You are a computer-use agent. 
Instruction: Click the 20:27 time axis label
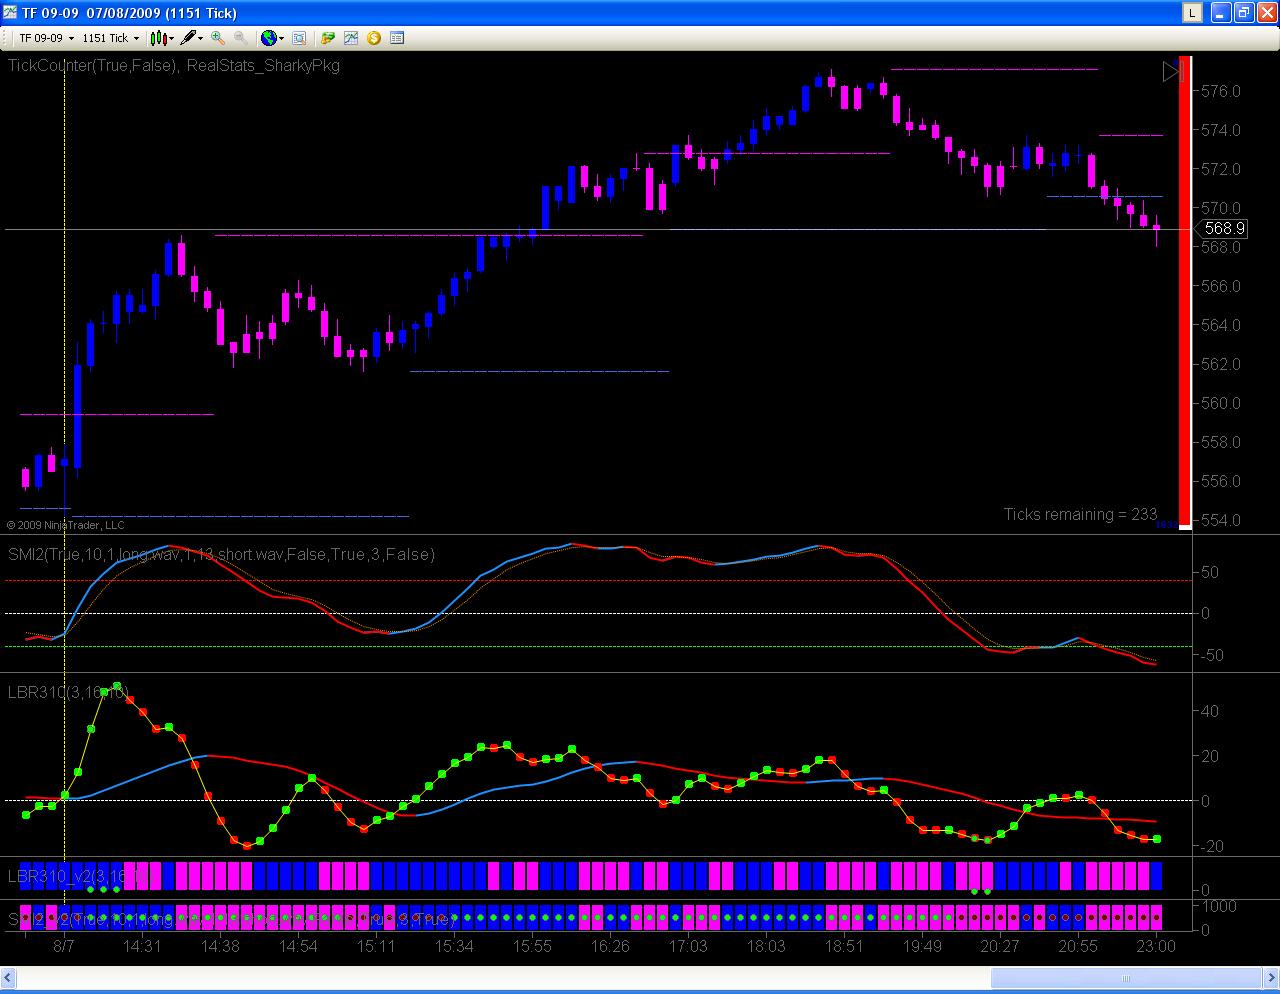click(x=1000, y=946)
